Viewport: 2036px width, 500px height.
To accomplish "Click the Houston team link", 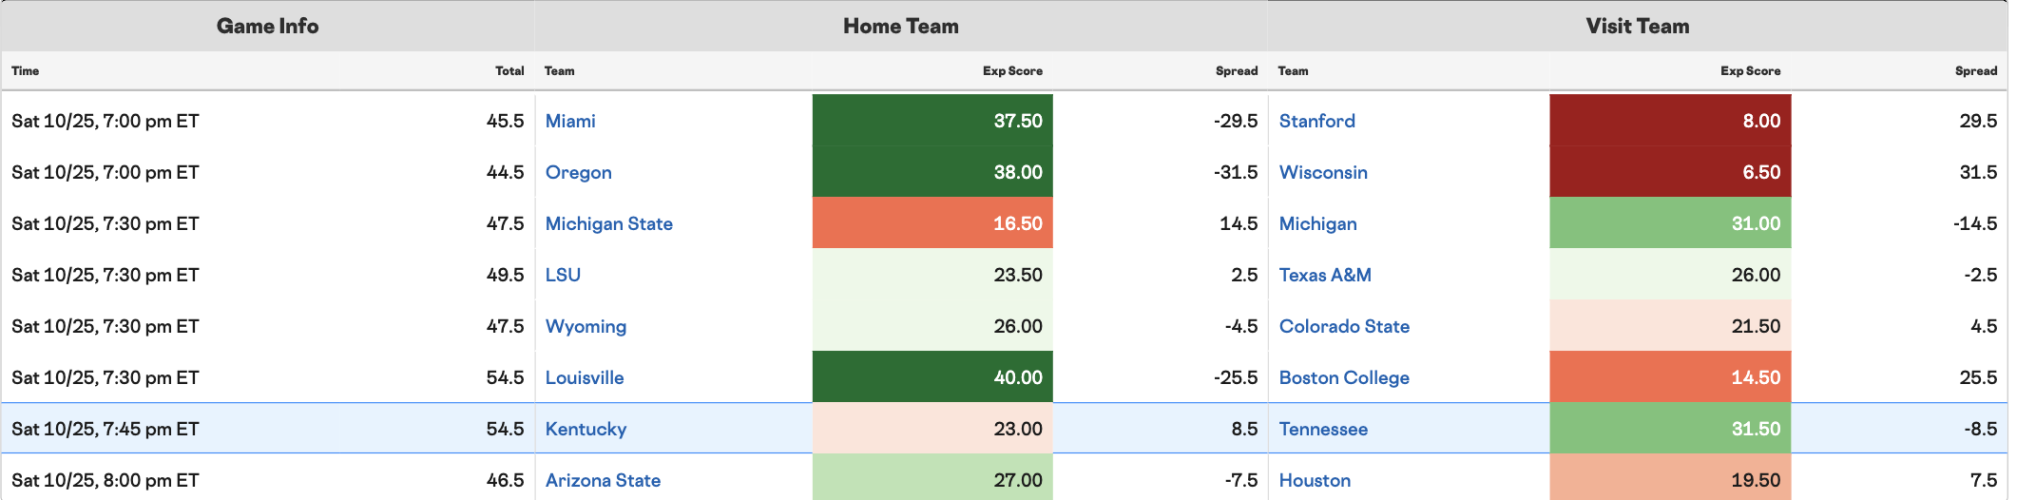I will [1315, 480].
